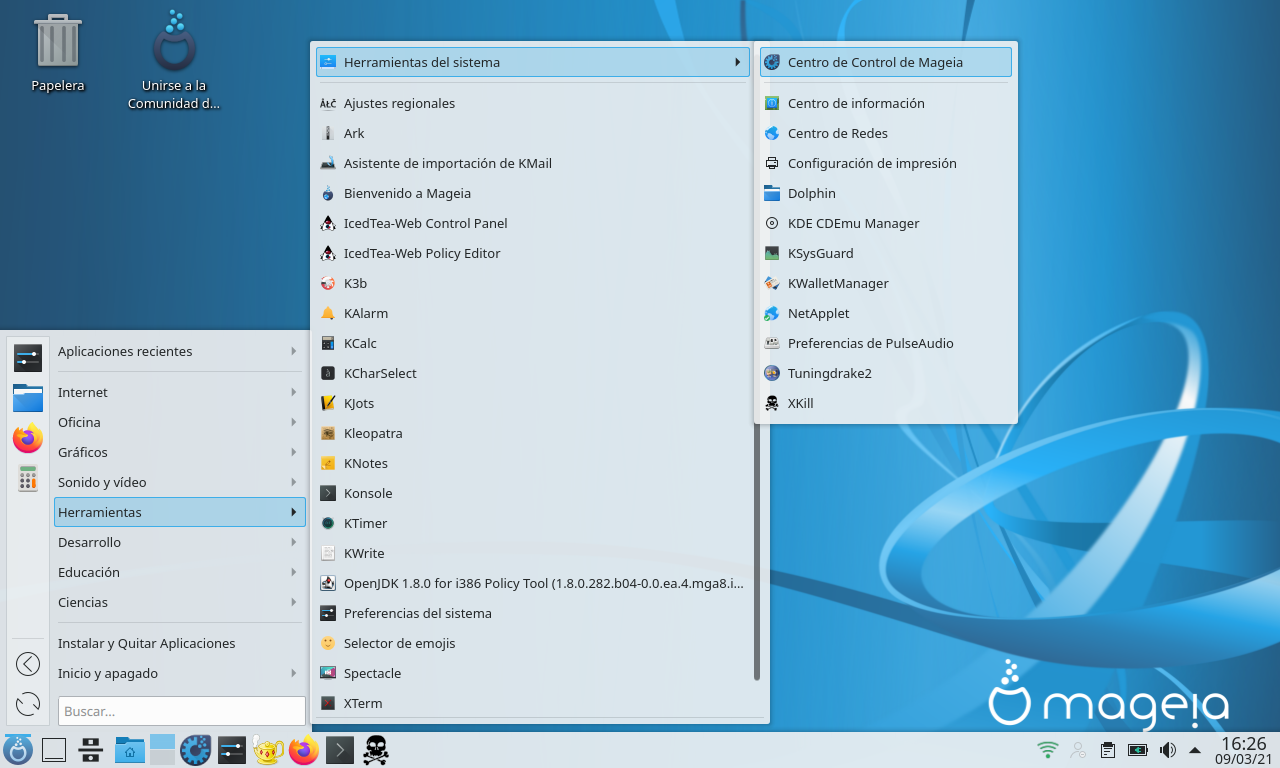Open Centro de Redes
The width and height of the screenshot is (1280, 768).
[x=885, y=133]
